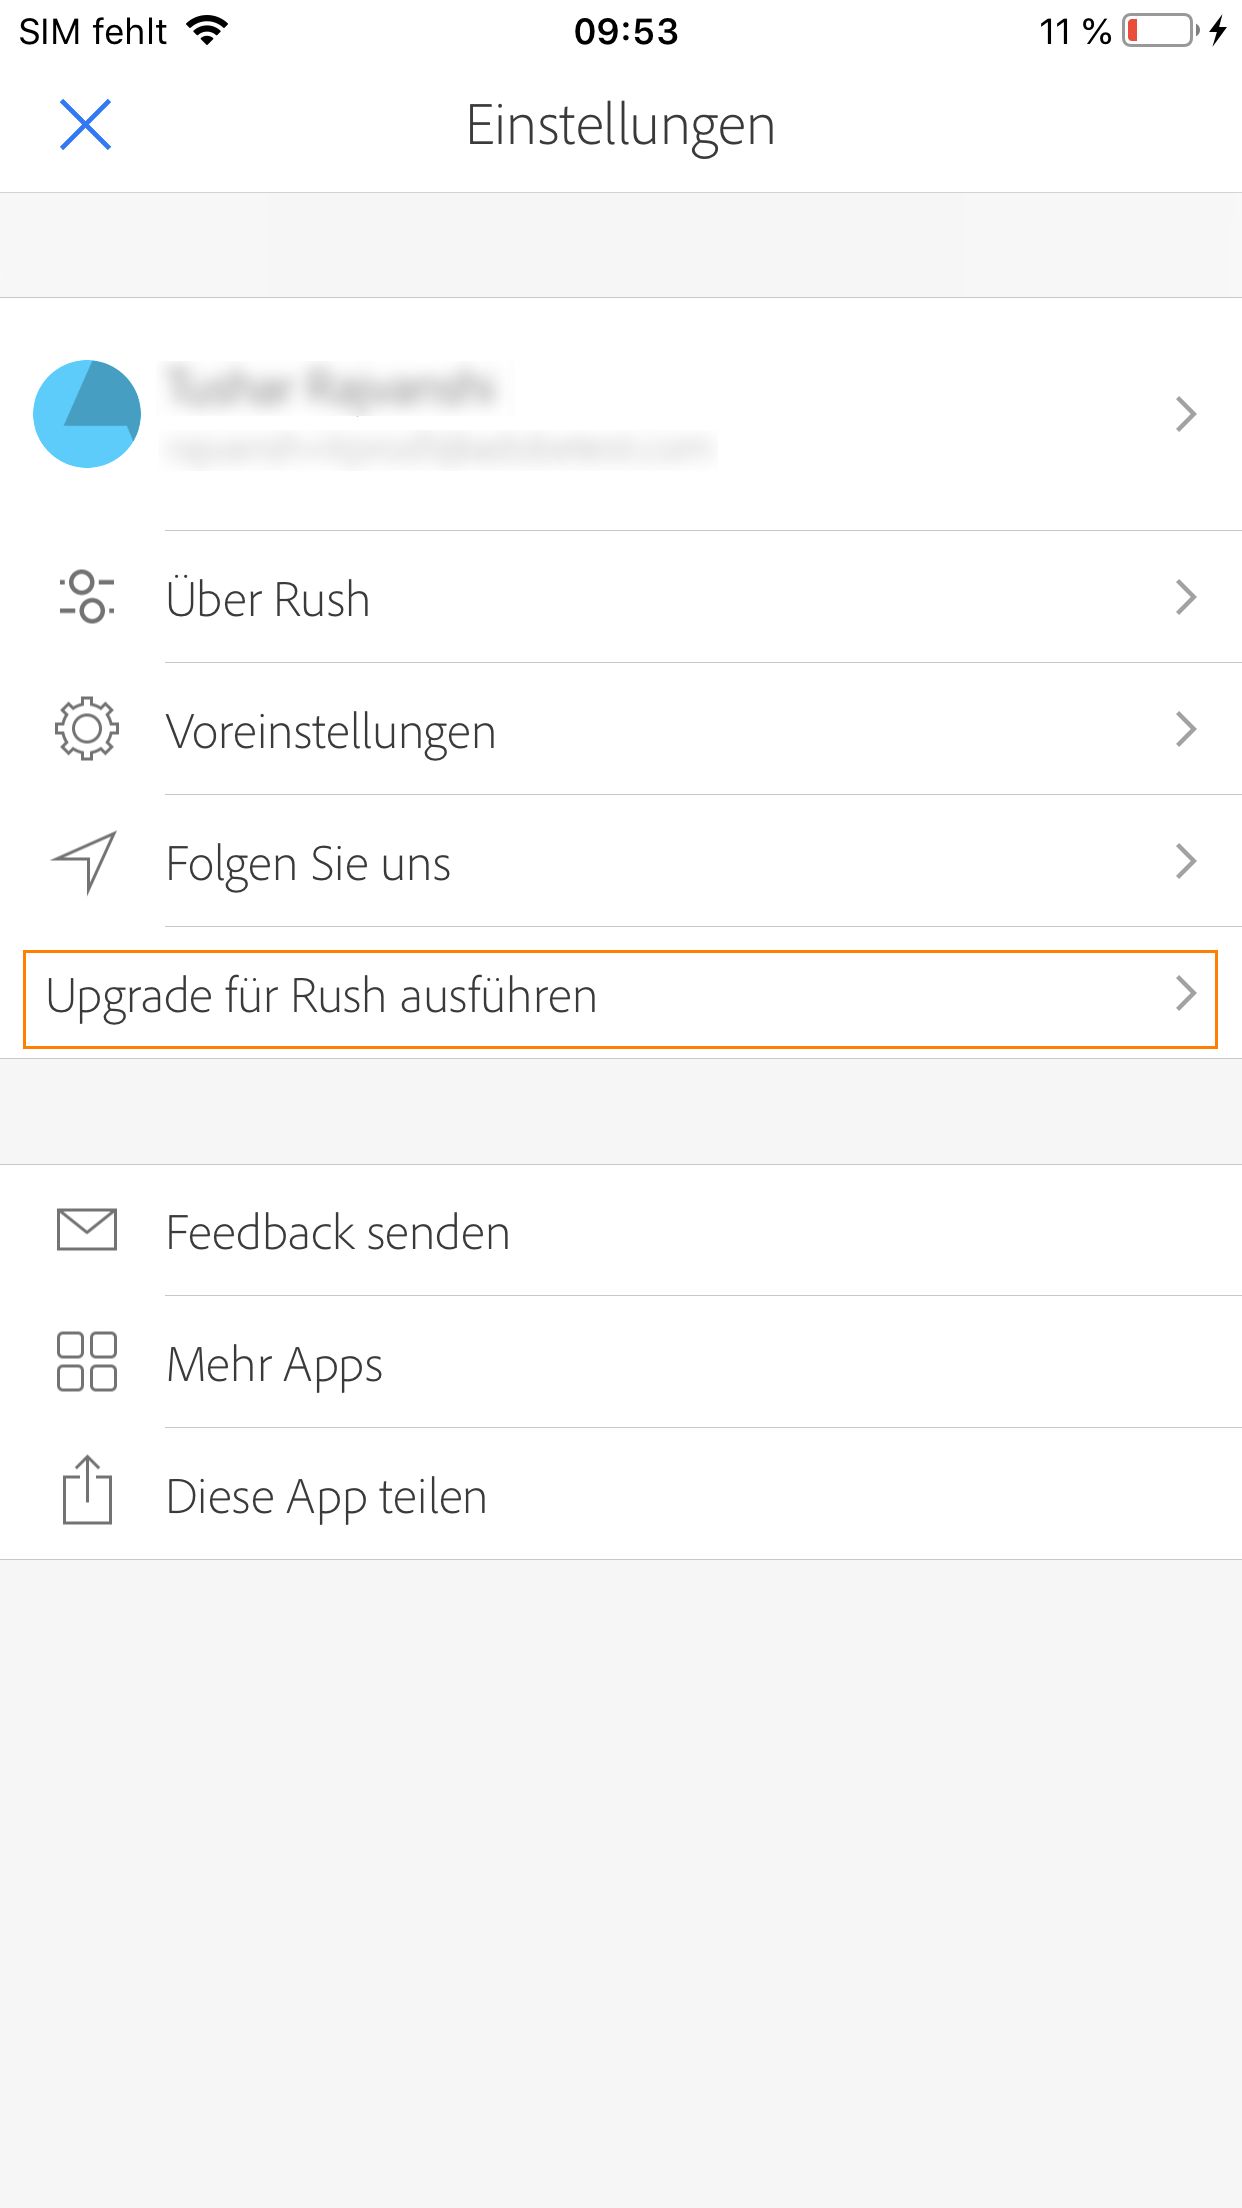1242x2208 pixels.
Task: Select Feedback senden
Action: [338, 1231]
